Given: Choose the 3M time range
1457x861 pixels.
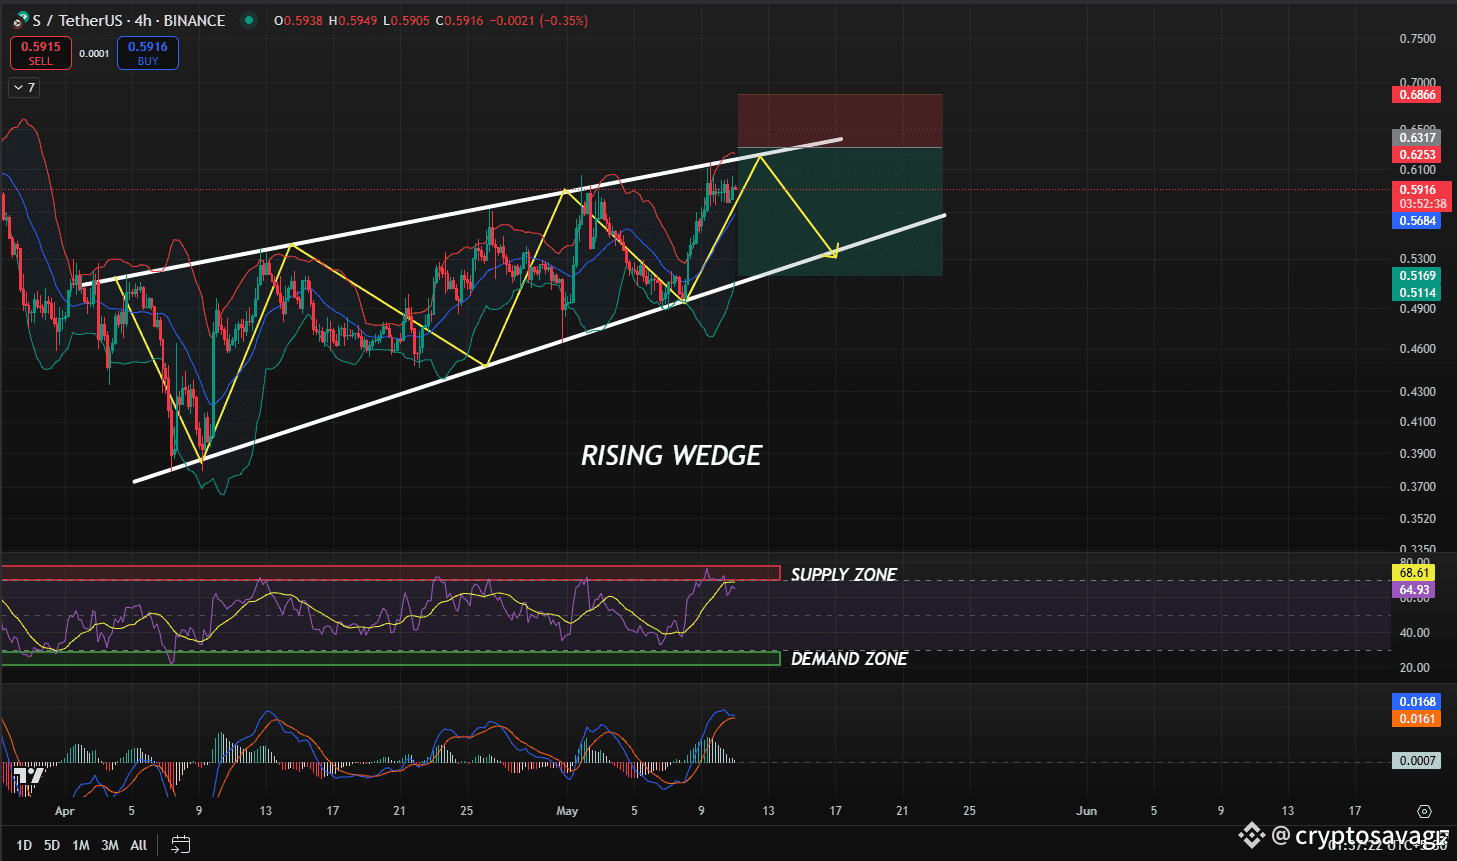Looking at the screenshot, I should tap(110, 845).
